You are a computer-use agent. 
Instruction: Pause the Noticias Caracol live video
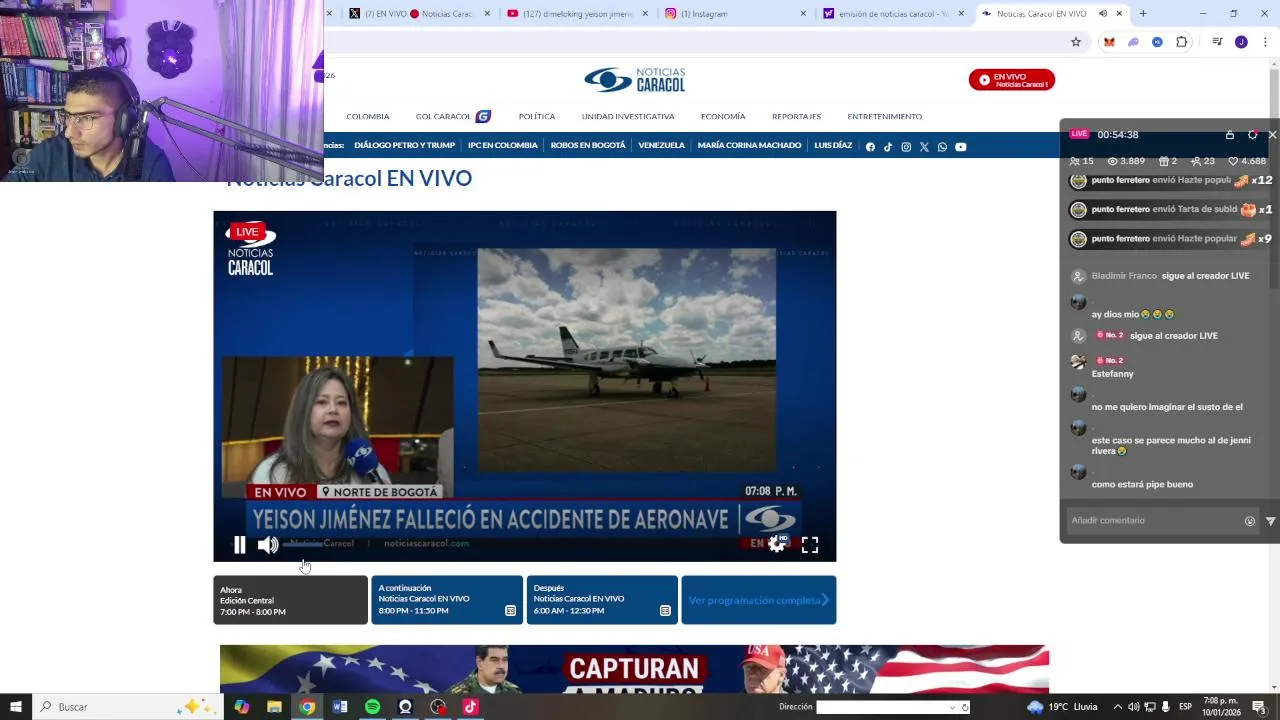pos(239,545)
